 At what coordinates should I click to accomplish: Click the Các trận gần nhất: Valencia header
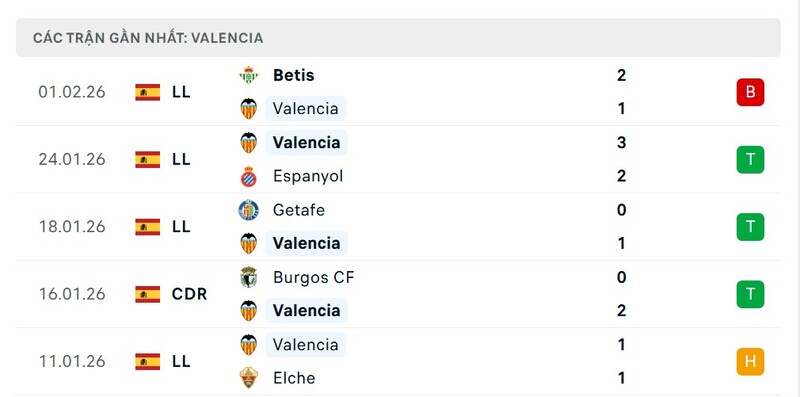[148, 38]
